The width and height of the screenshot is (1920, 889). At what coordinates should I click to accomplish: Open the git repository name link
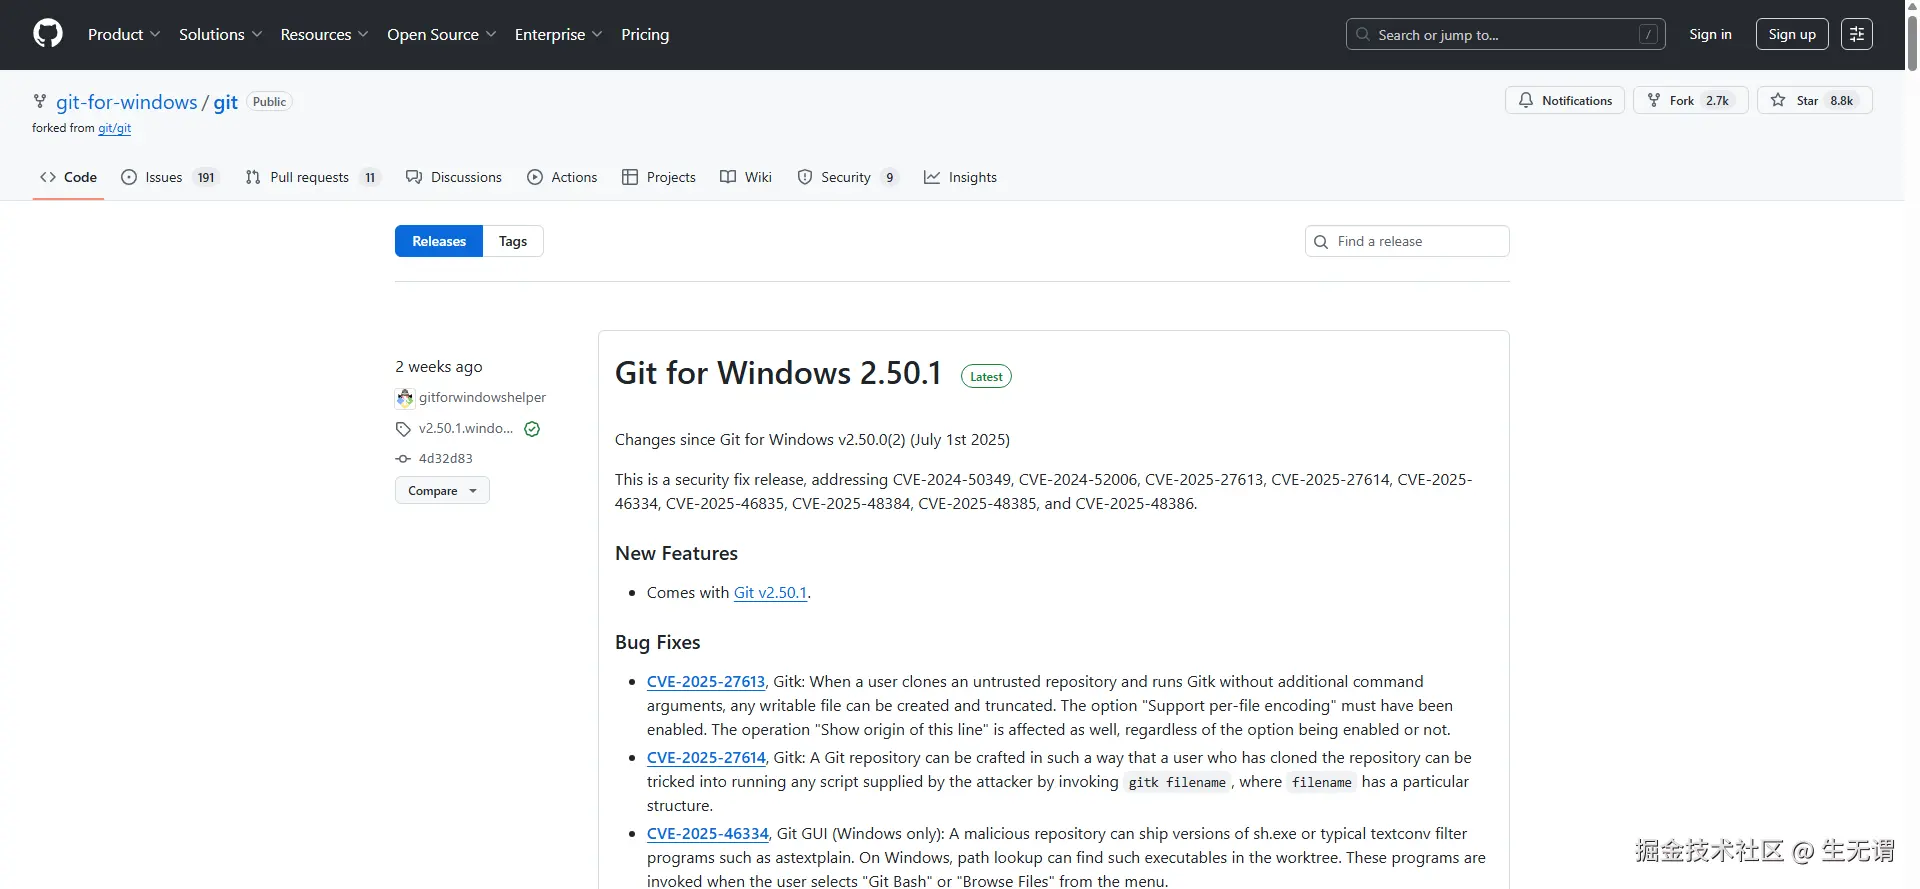point(226,102)
